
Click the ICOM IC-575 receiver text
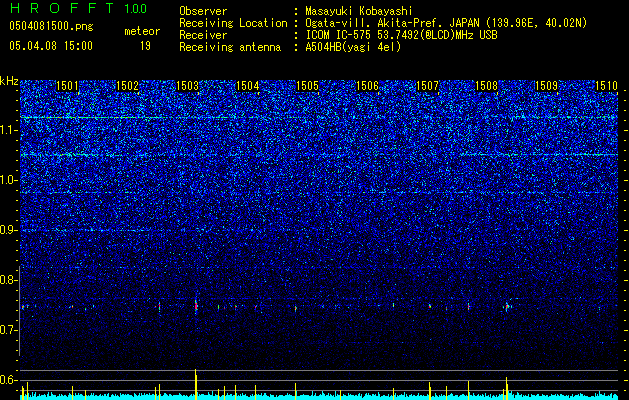(x=402, y=35)
